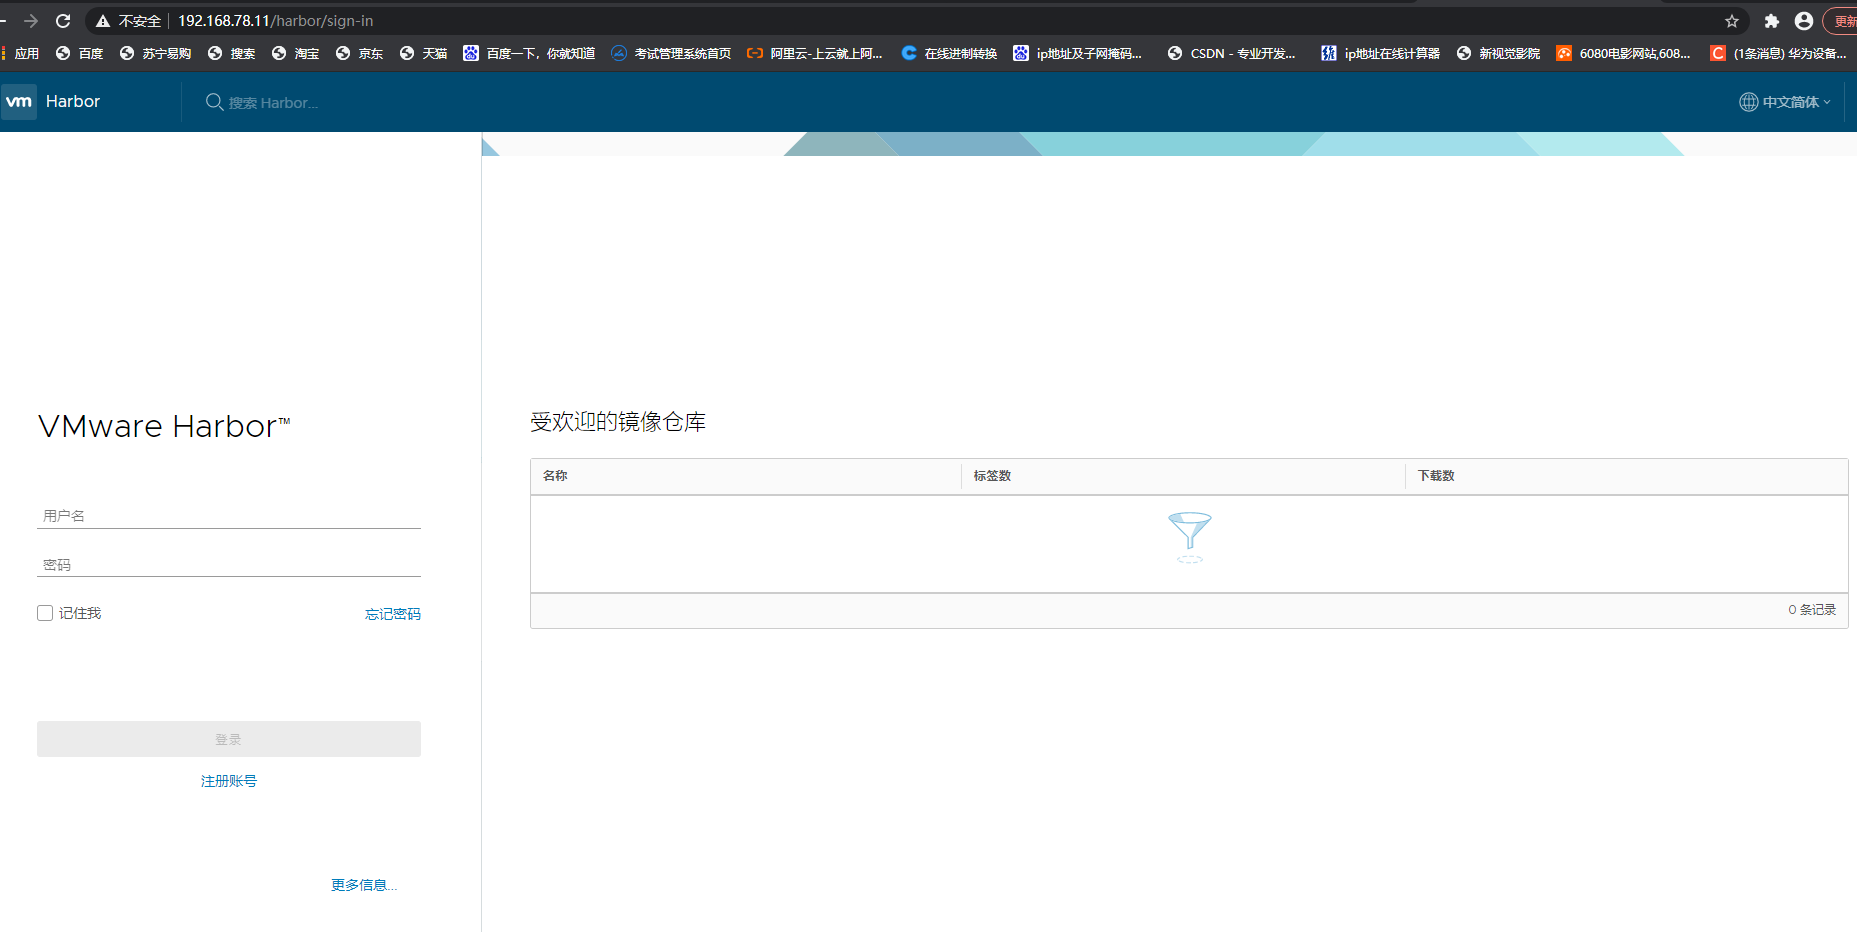Screen dimensions: 1857x932
Task: Open the CSDN - 专业开发 bookmark
Action: [x=1232, y=54]
